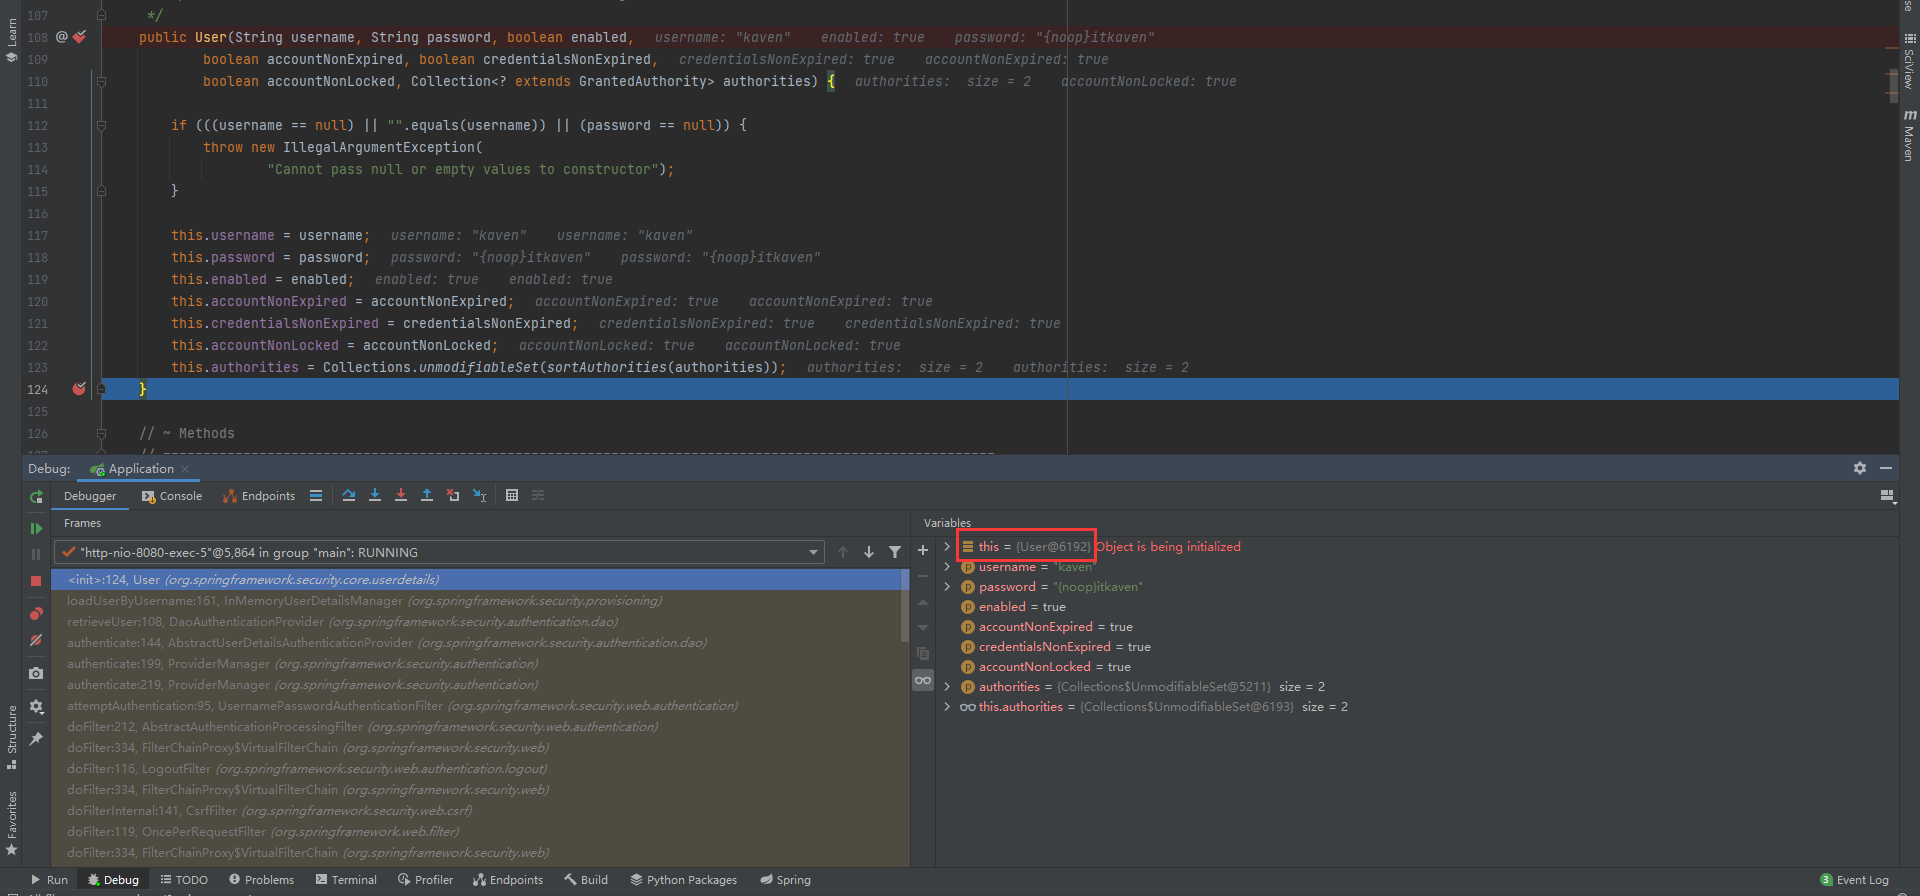Toggle the breakpoint on line 108
This screenshot has width=1920, height=896.
(x=79, y=37)
